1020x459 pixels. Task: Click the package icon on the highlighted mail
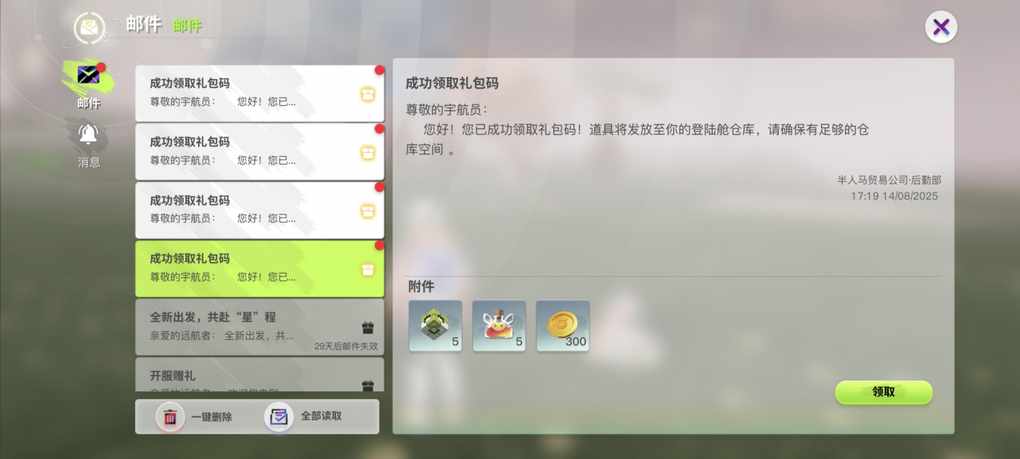point(368,270)
